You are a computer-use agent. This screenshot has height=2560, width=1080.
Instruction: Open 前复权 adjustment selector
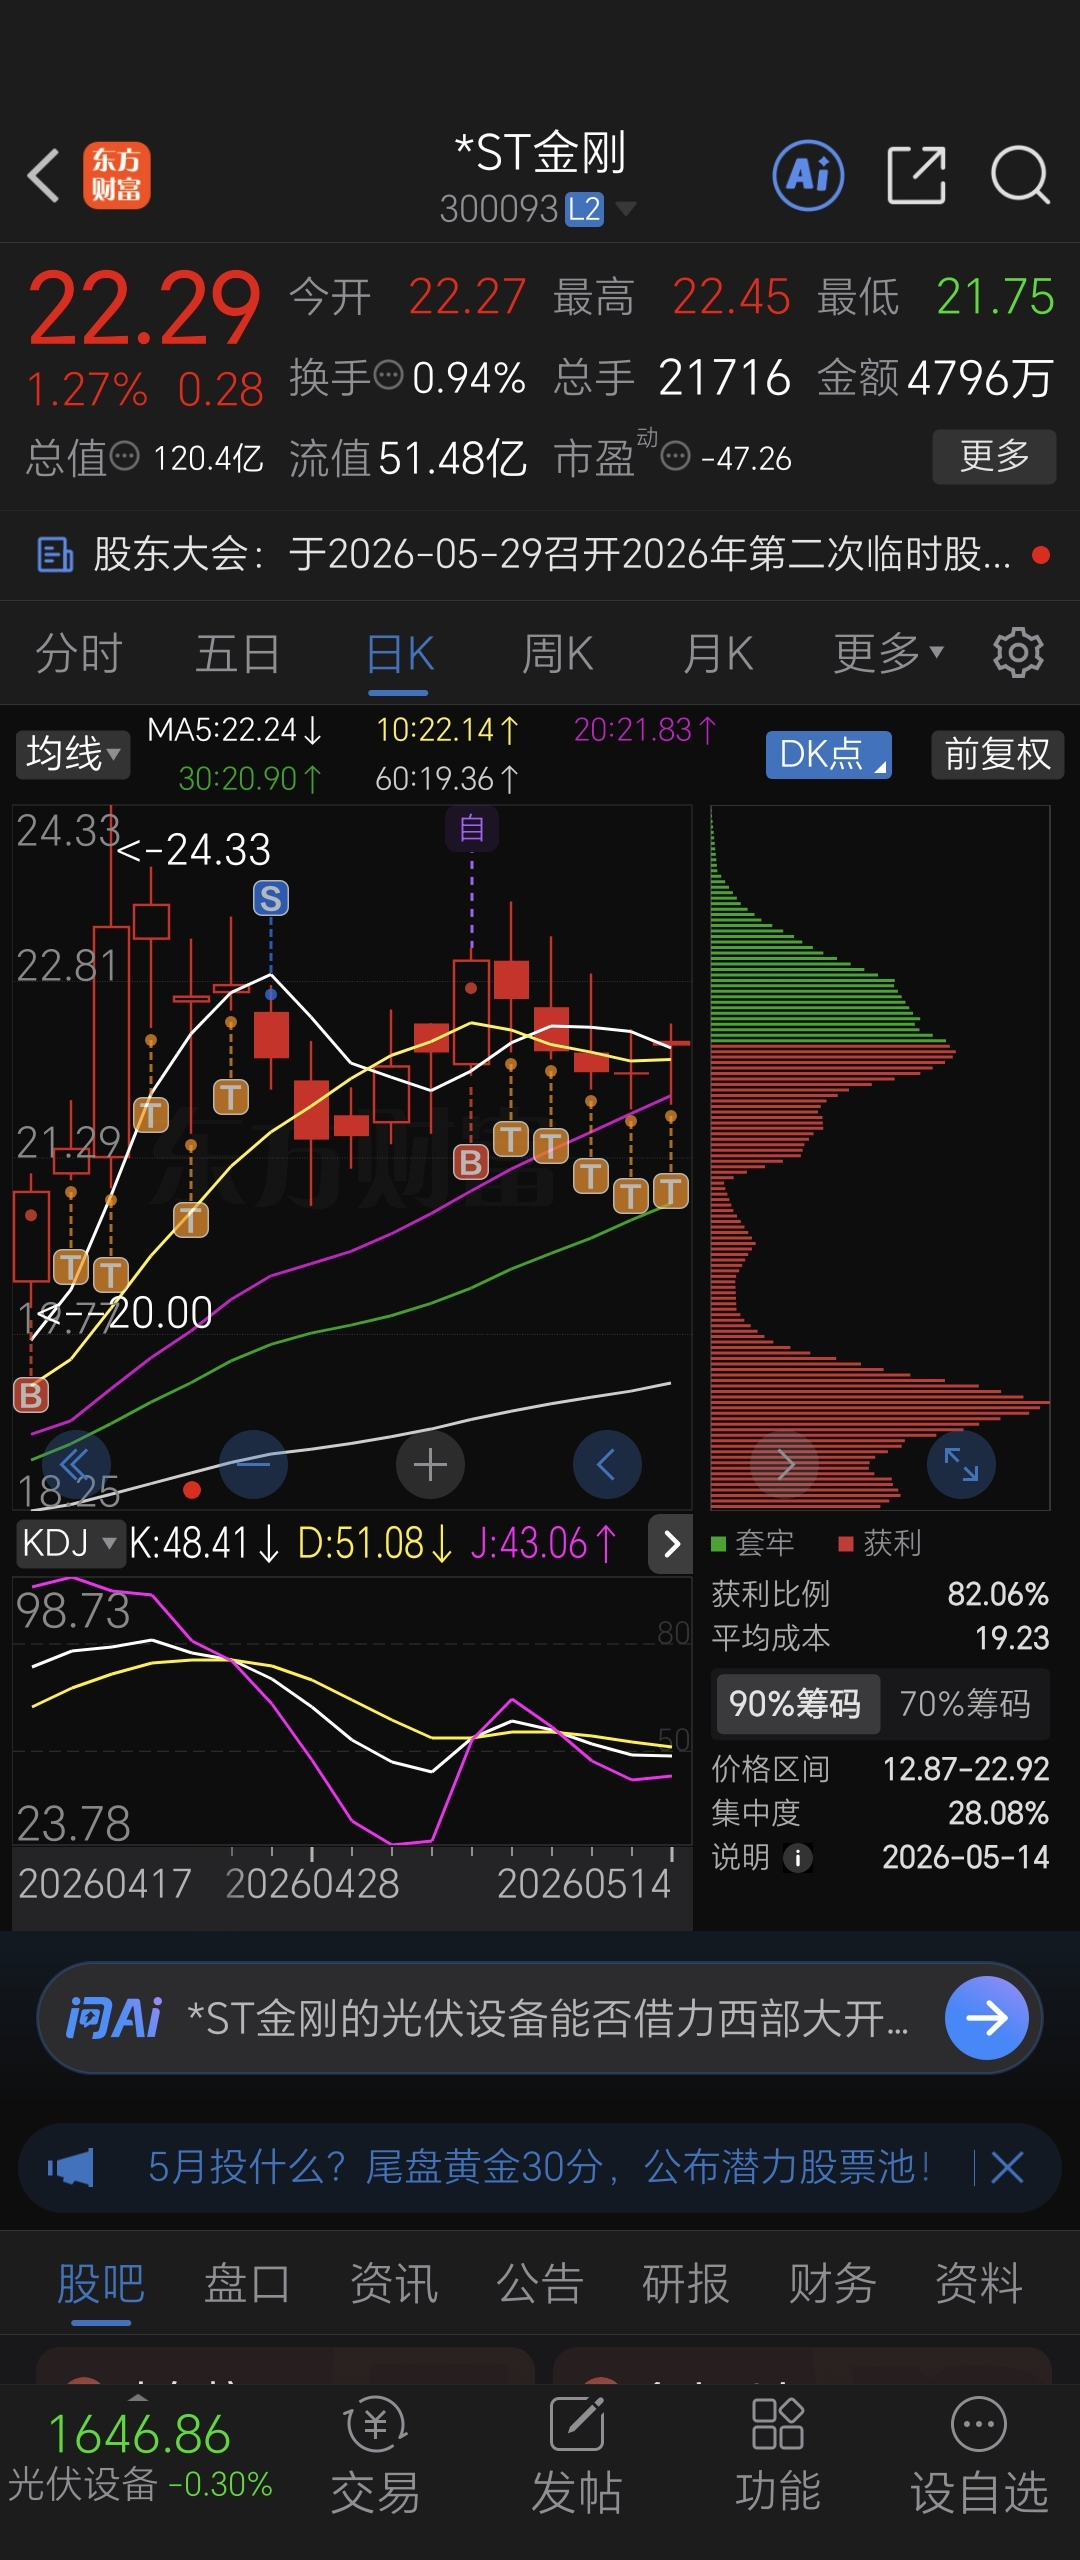[998, 754]
